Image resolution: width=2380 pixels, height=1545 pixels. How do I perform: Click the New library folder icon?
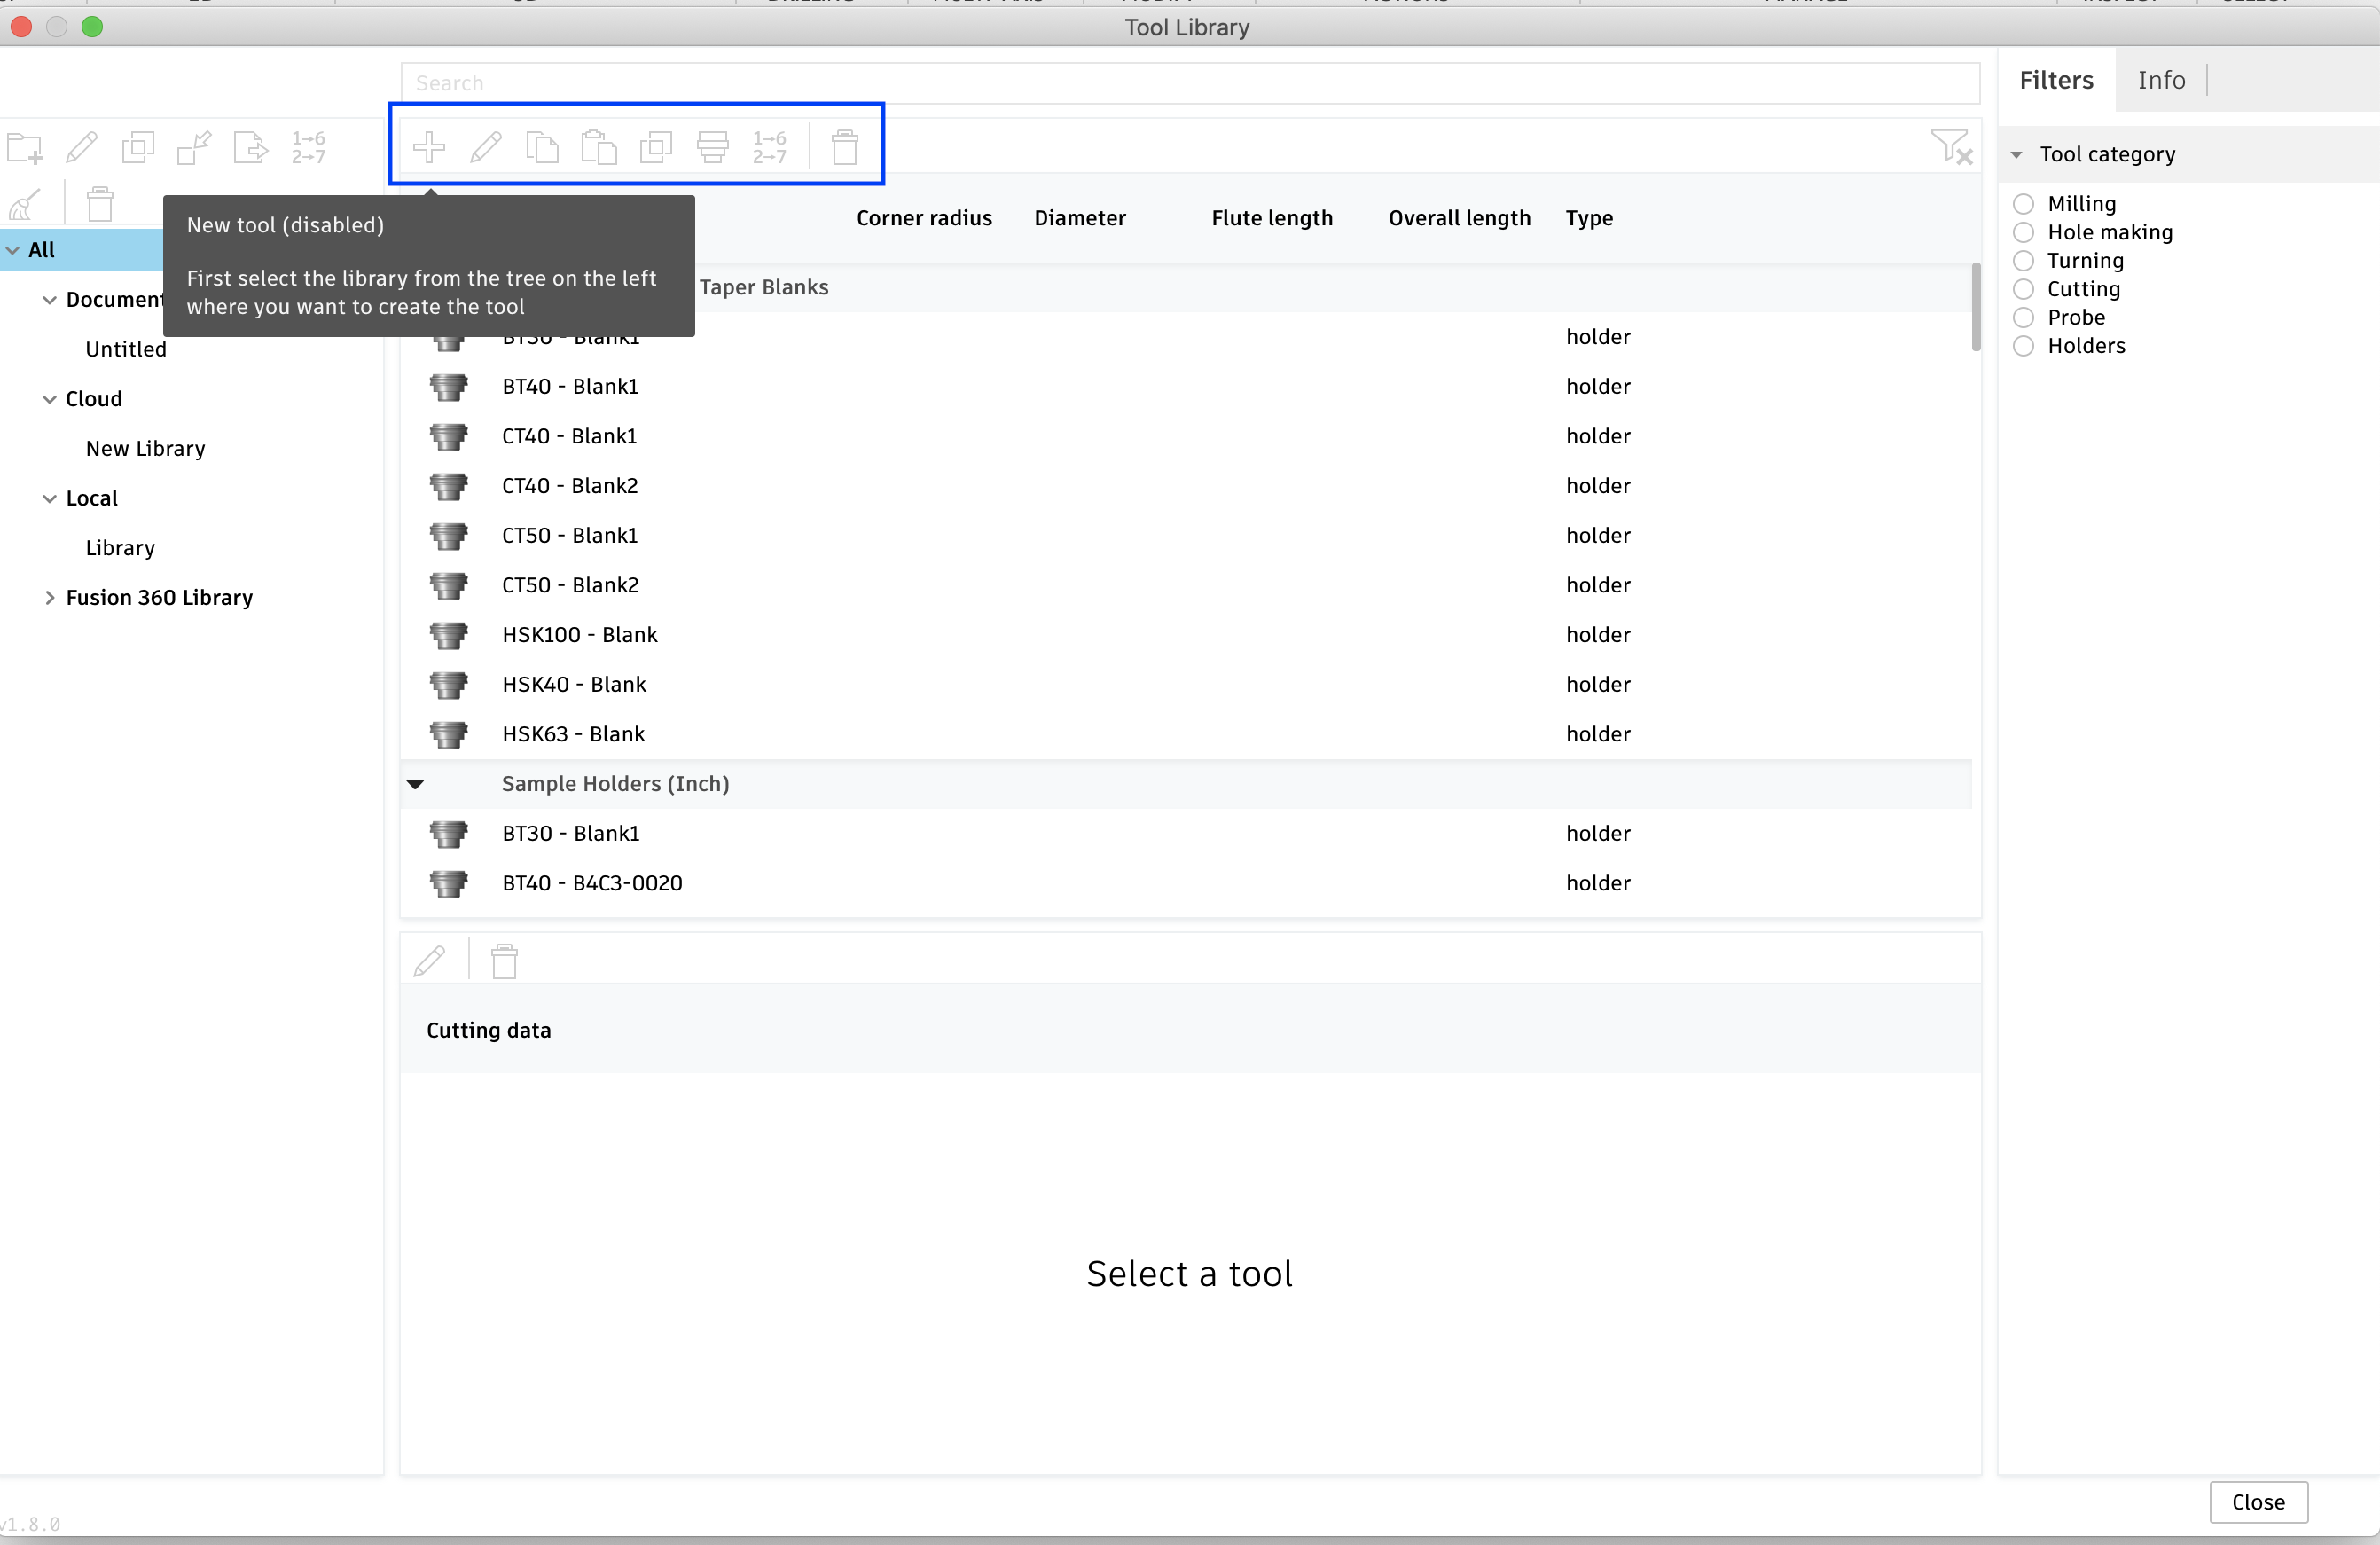25,148
